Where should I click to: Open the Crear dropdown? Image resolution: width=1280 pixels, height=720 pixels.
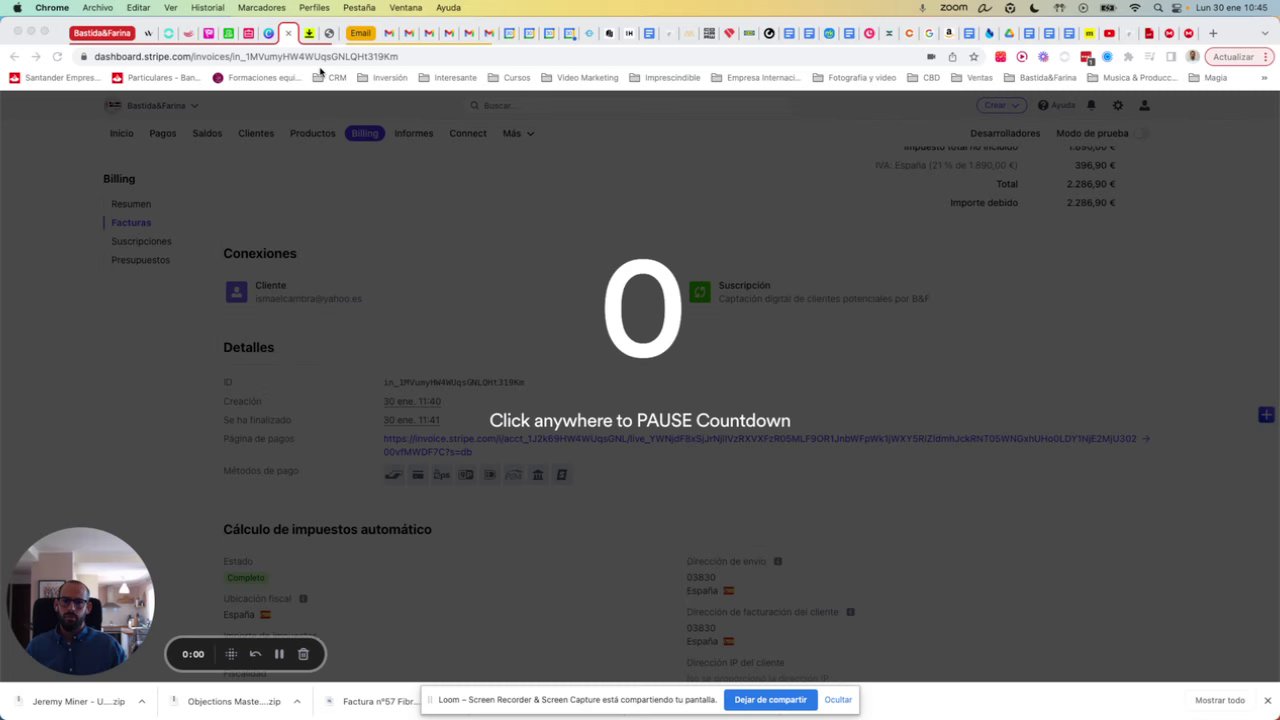coord(1001,105)
